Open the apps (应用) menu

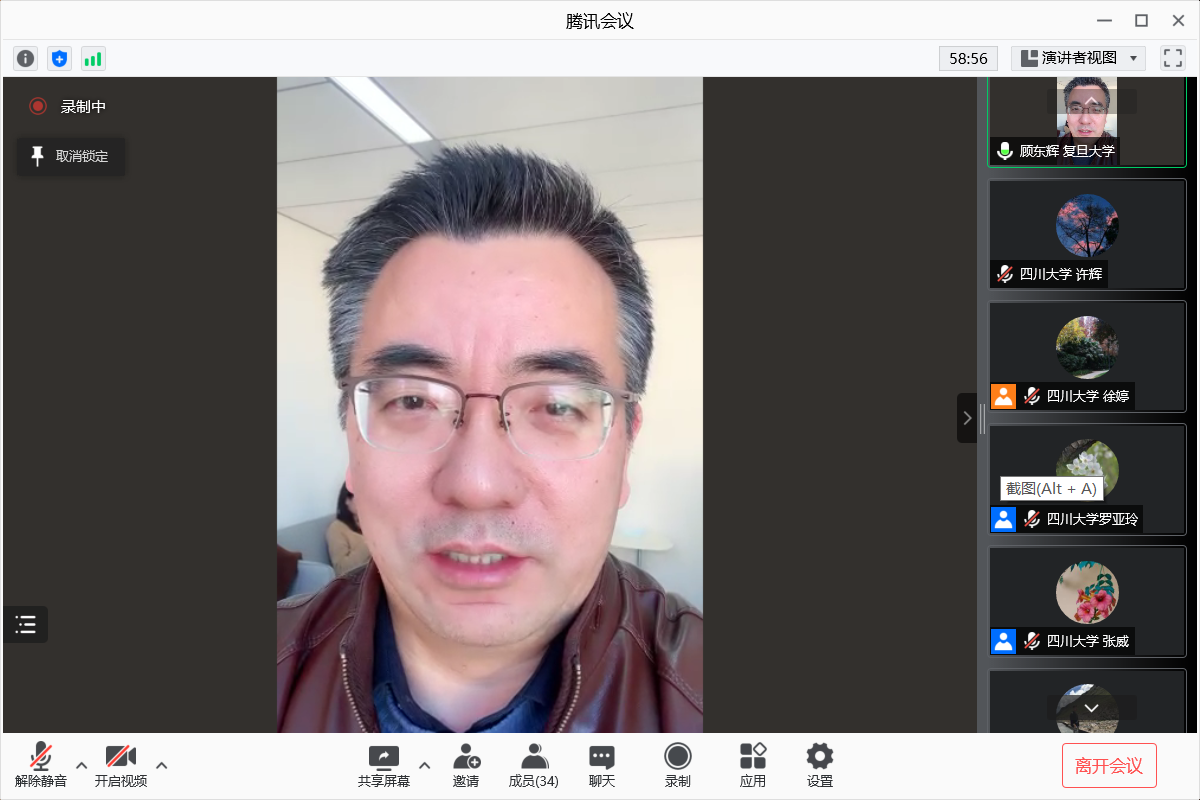pyautogui.click(x=753, y=766)
